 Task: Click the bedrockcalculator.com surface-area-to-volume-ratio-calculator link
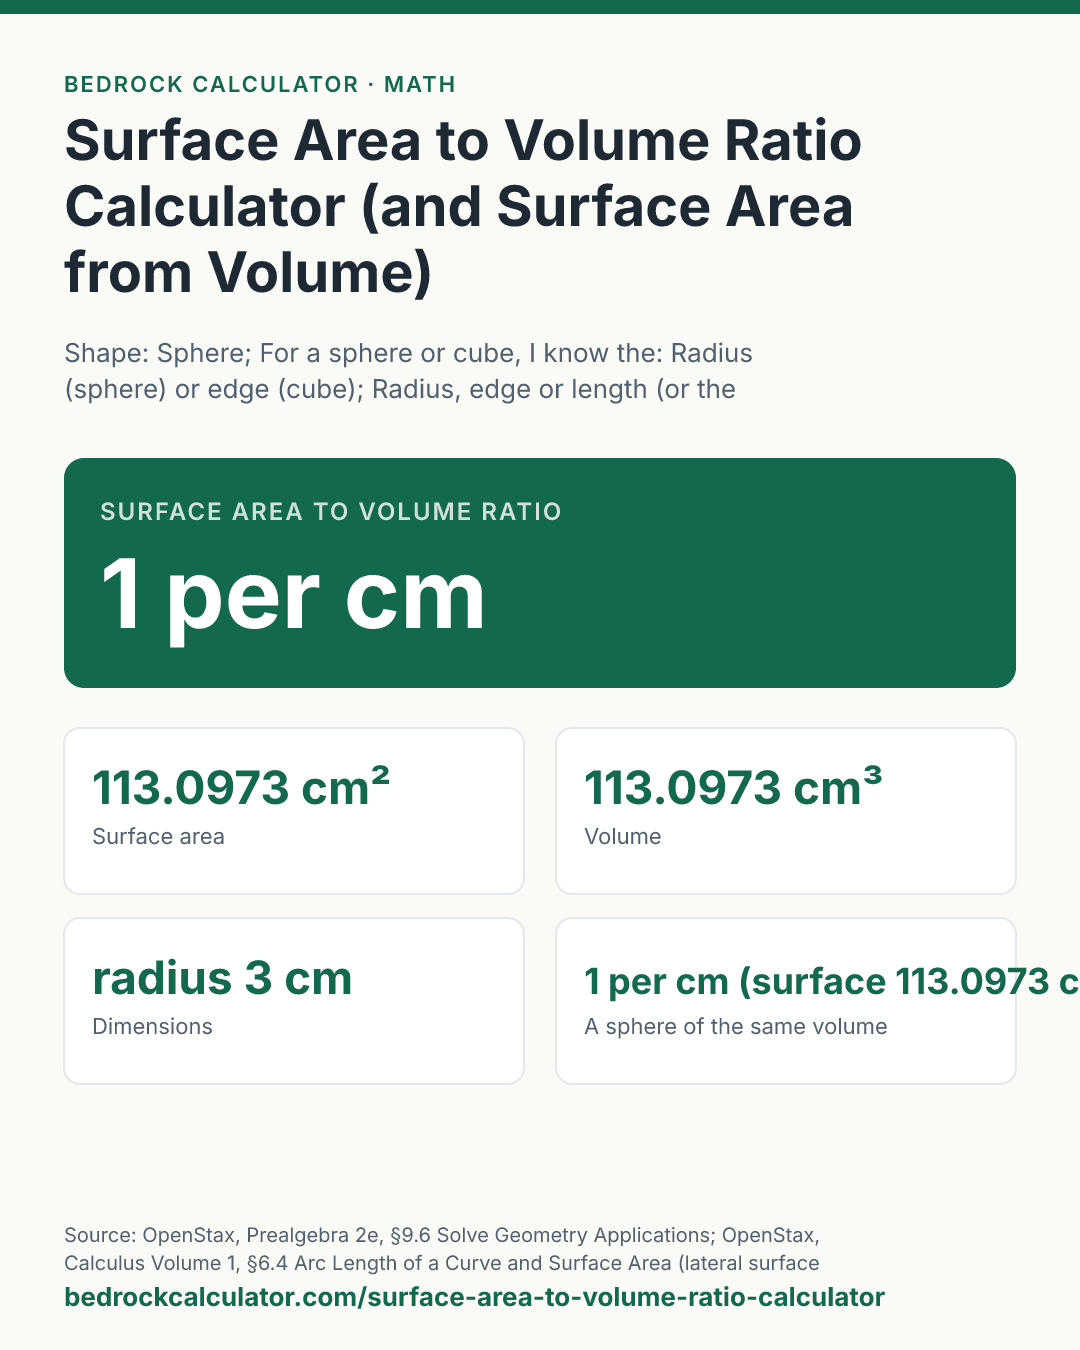(x=474, y=1297)
